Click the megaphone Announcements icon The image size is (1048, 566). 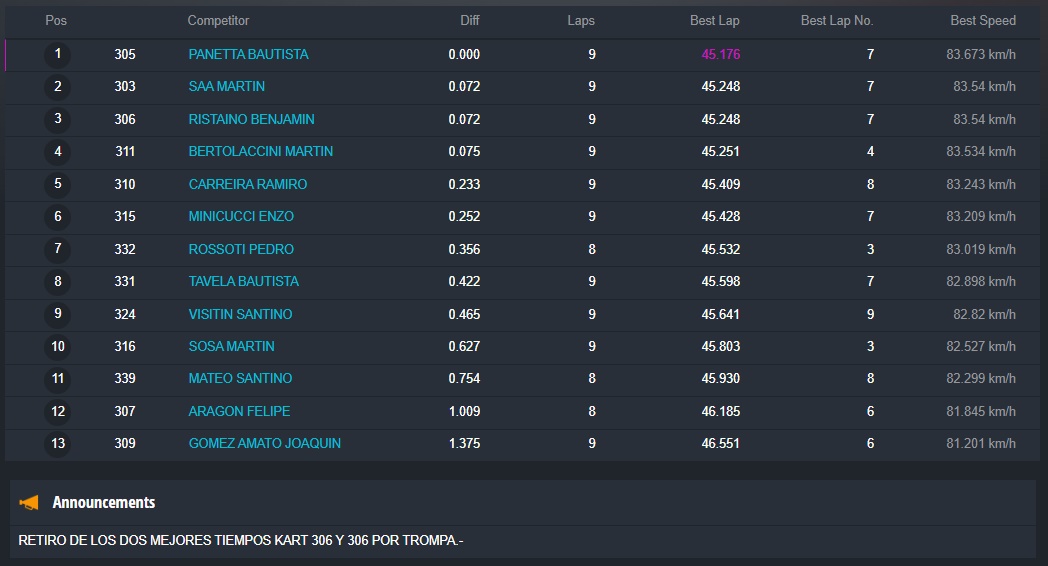(30, 502)
